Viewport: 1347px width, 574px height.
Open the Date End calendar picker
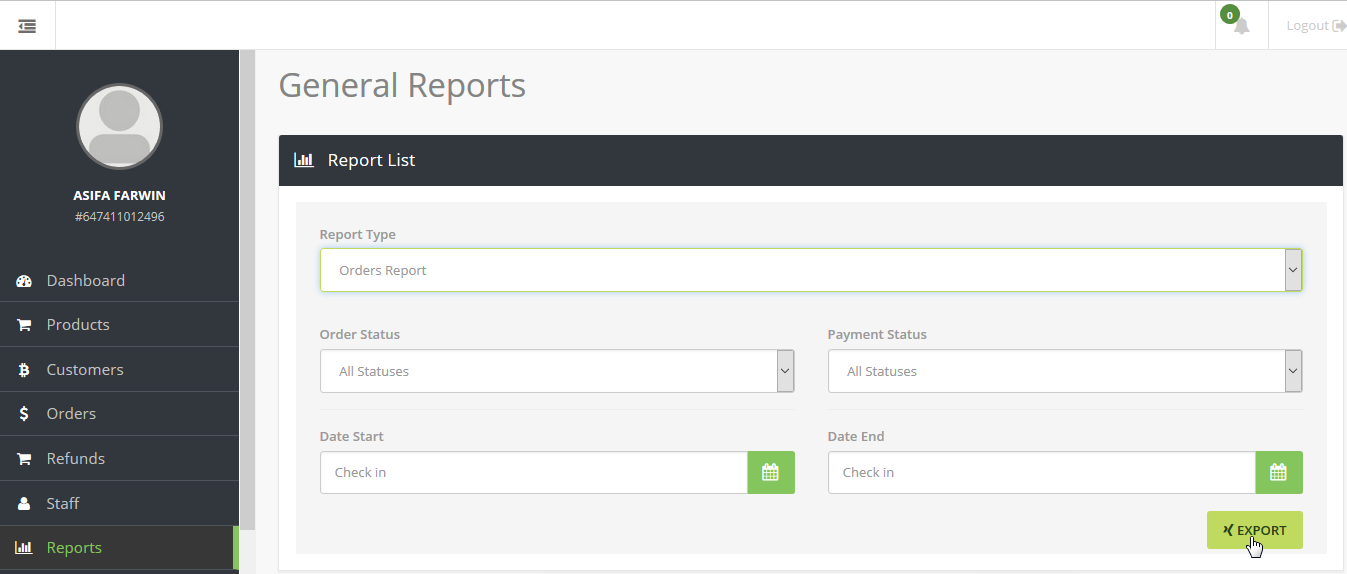[x=1279, y=472]
